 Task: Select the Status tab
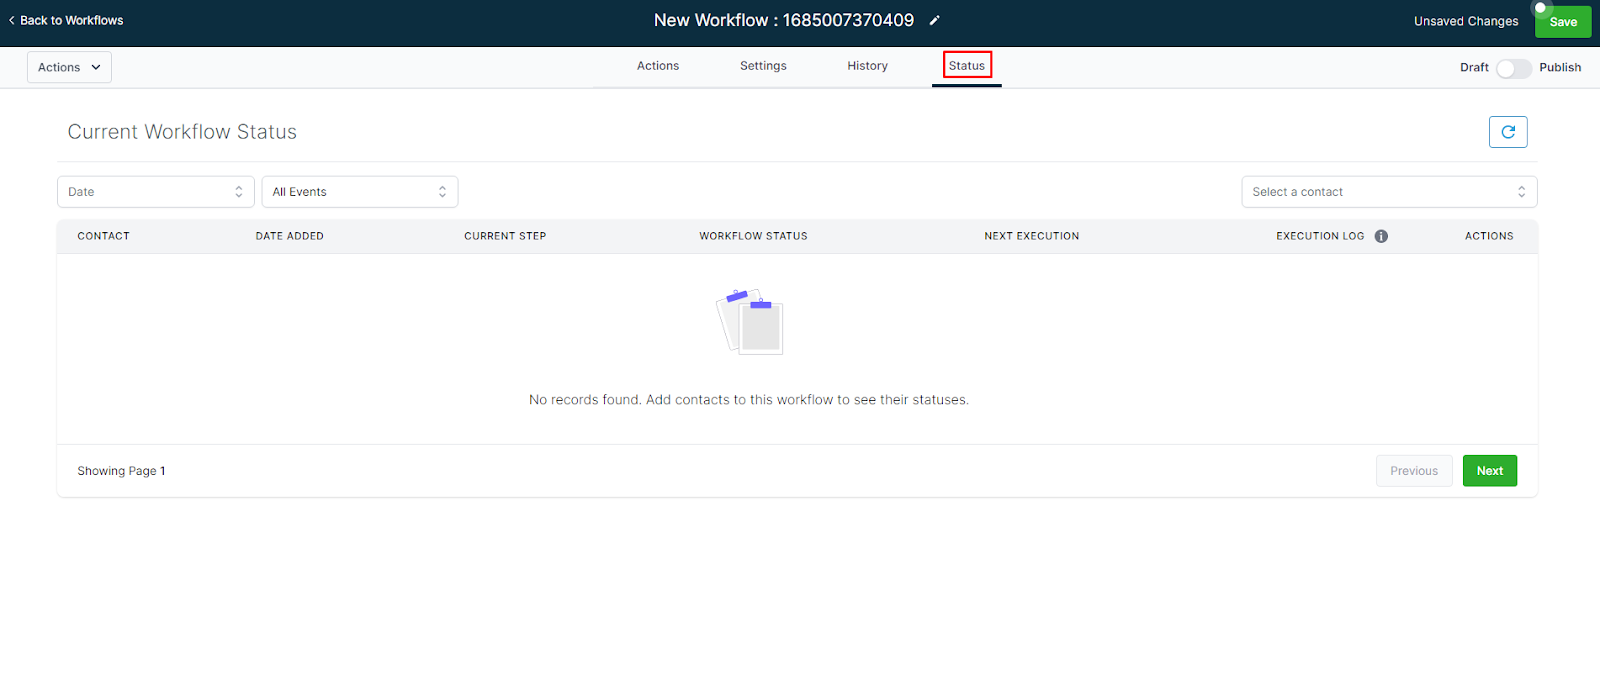click(967, 66)
